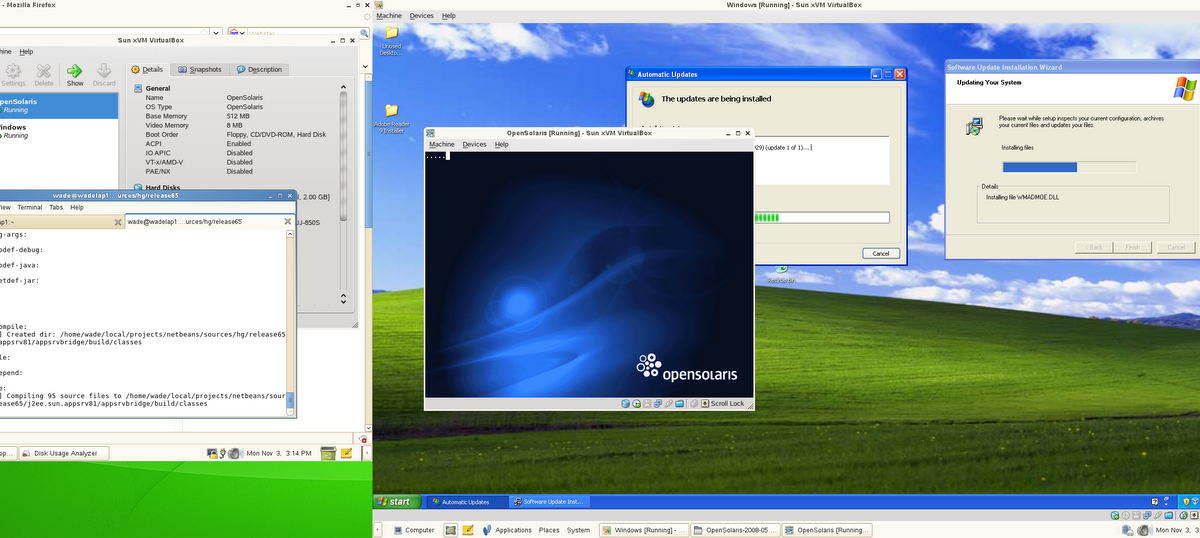Image resolution: width=1200 pixels, height=538 pixels.
Task: Click Computer launcher in bottom panel
Action: point(413,530)
